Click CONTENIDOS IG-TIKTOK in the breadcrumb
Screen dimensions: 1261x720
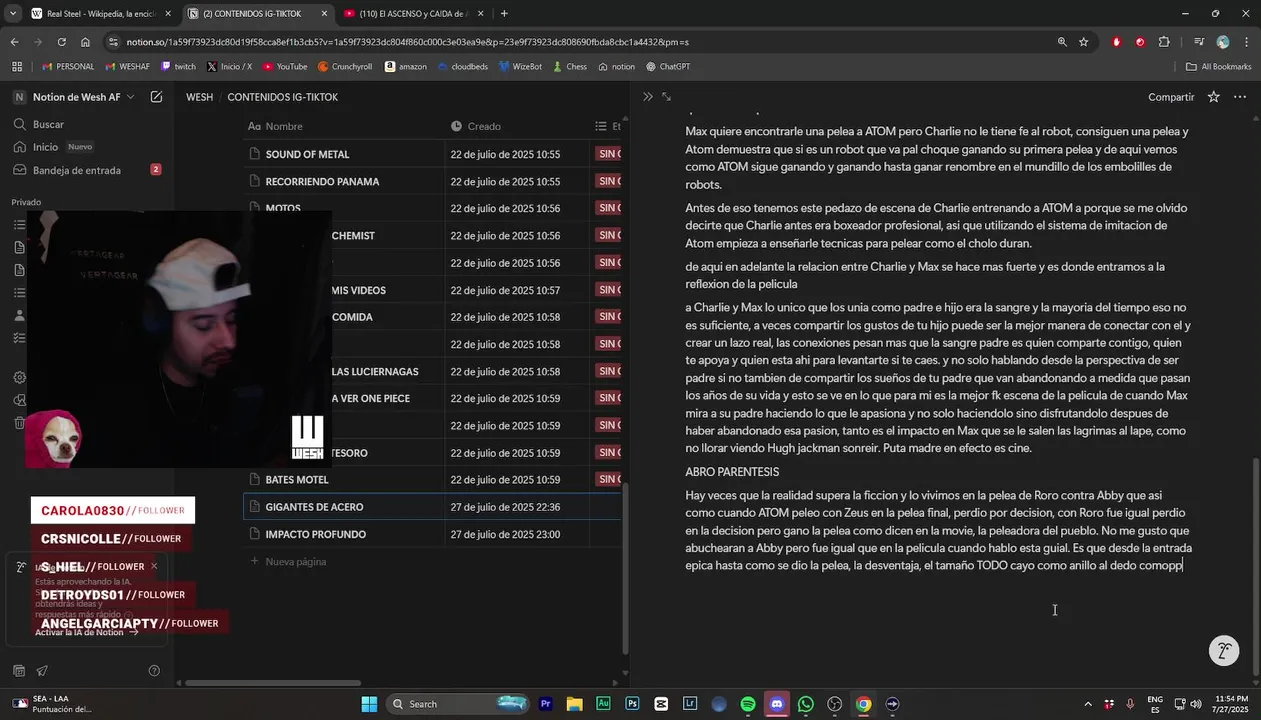(282, 97)
